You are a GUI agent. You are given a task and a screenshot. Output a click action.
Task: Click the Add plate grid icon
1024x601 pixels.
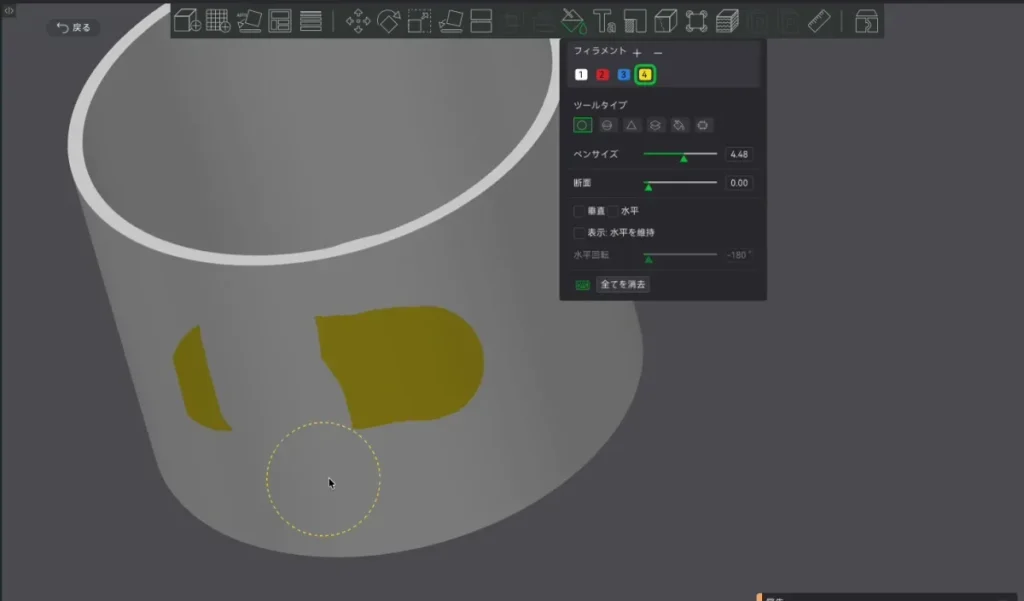[218, 21]
